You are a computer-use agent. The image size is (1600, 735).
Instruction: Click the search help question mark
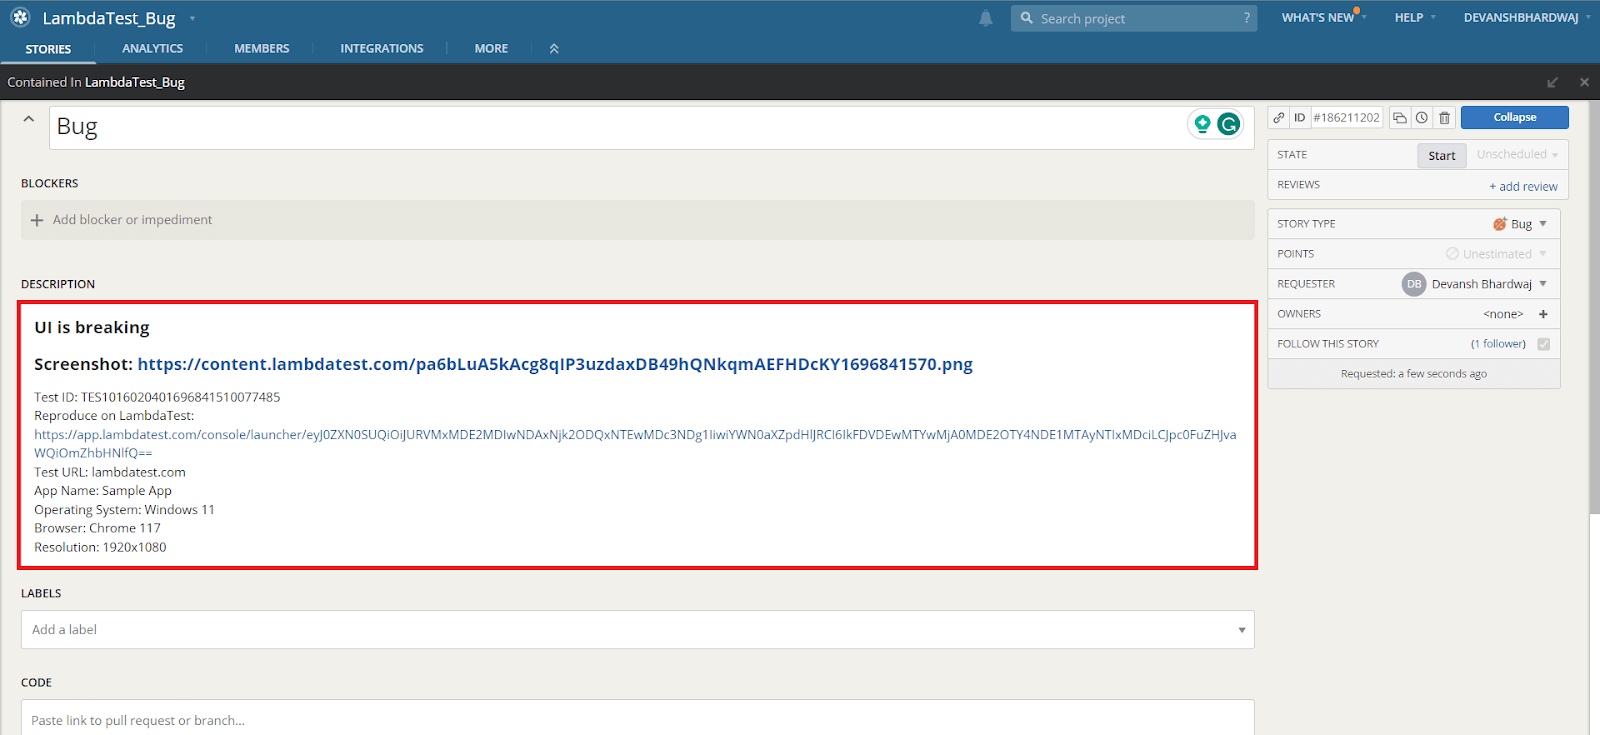[1247, 18]
